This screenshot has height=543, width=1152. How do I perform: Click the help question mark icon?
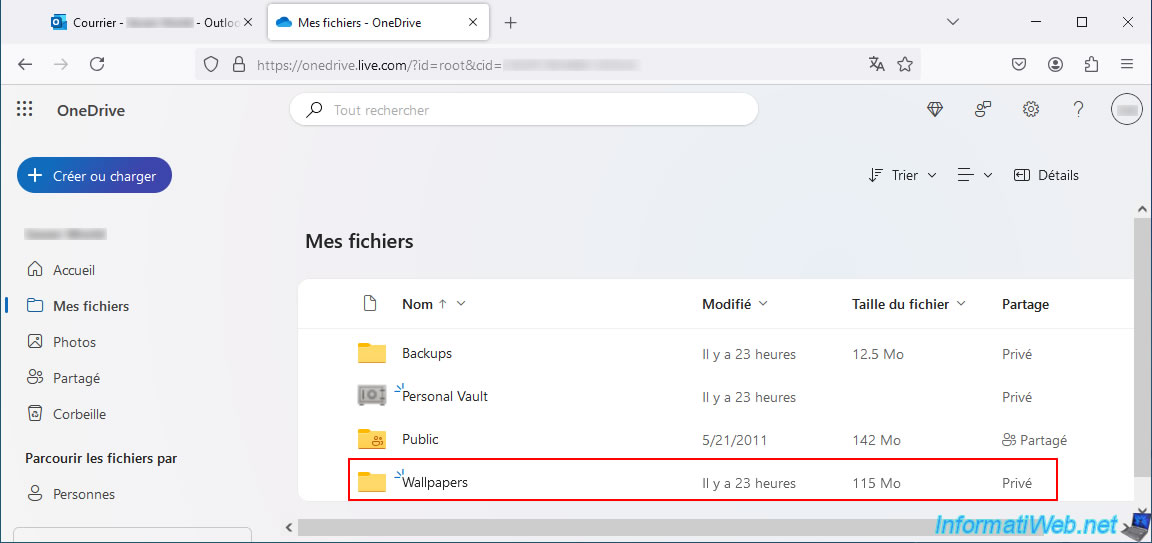[1079, 109]
